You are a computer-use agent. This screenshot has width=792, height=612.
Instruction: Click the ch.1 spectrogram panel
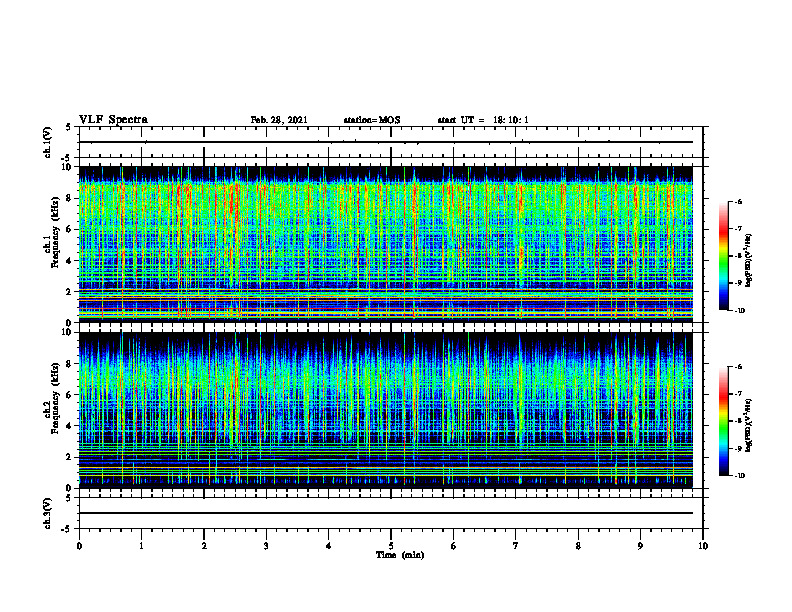click(x=386, y=244)
